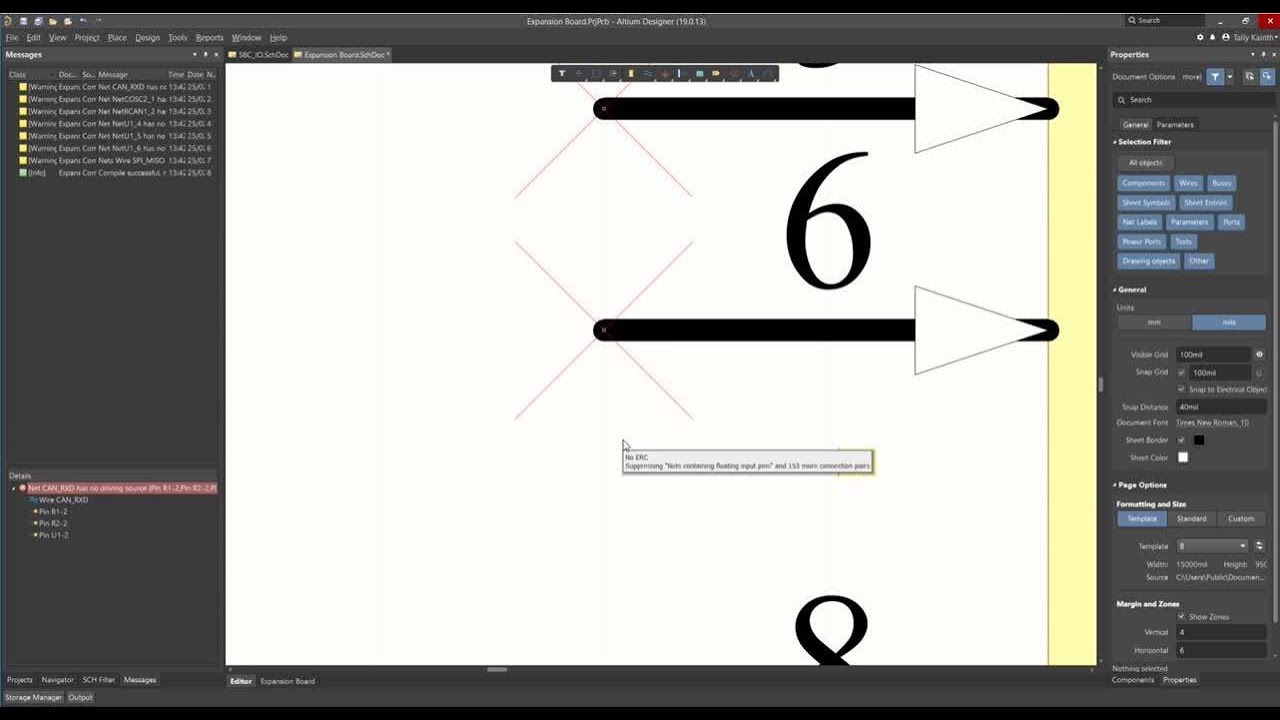Pin the Messages panel
Viewport: 1280px width, 720px height.
(x=205, y=55)
